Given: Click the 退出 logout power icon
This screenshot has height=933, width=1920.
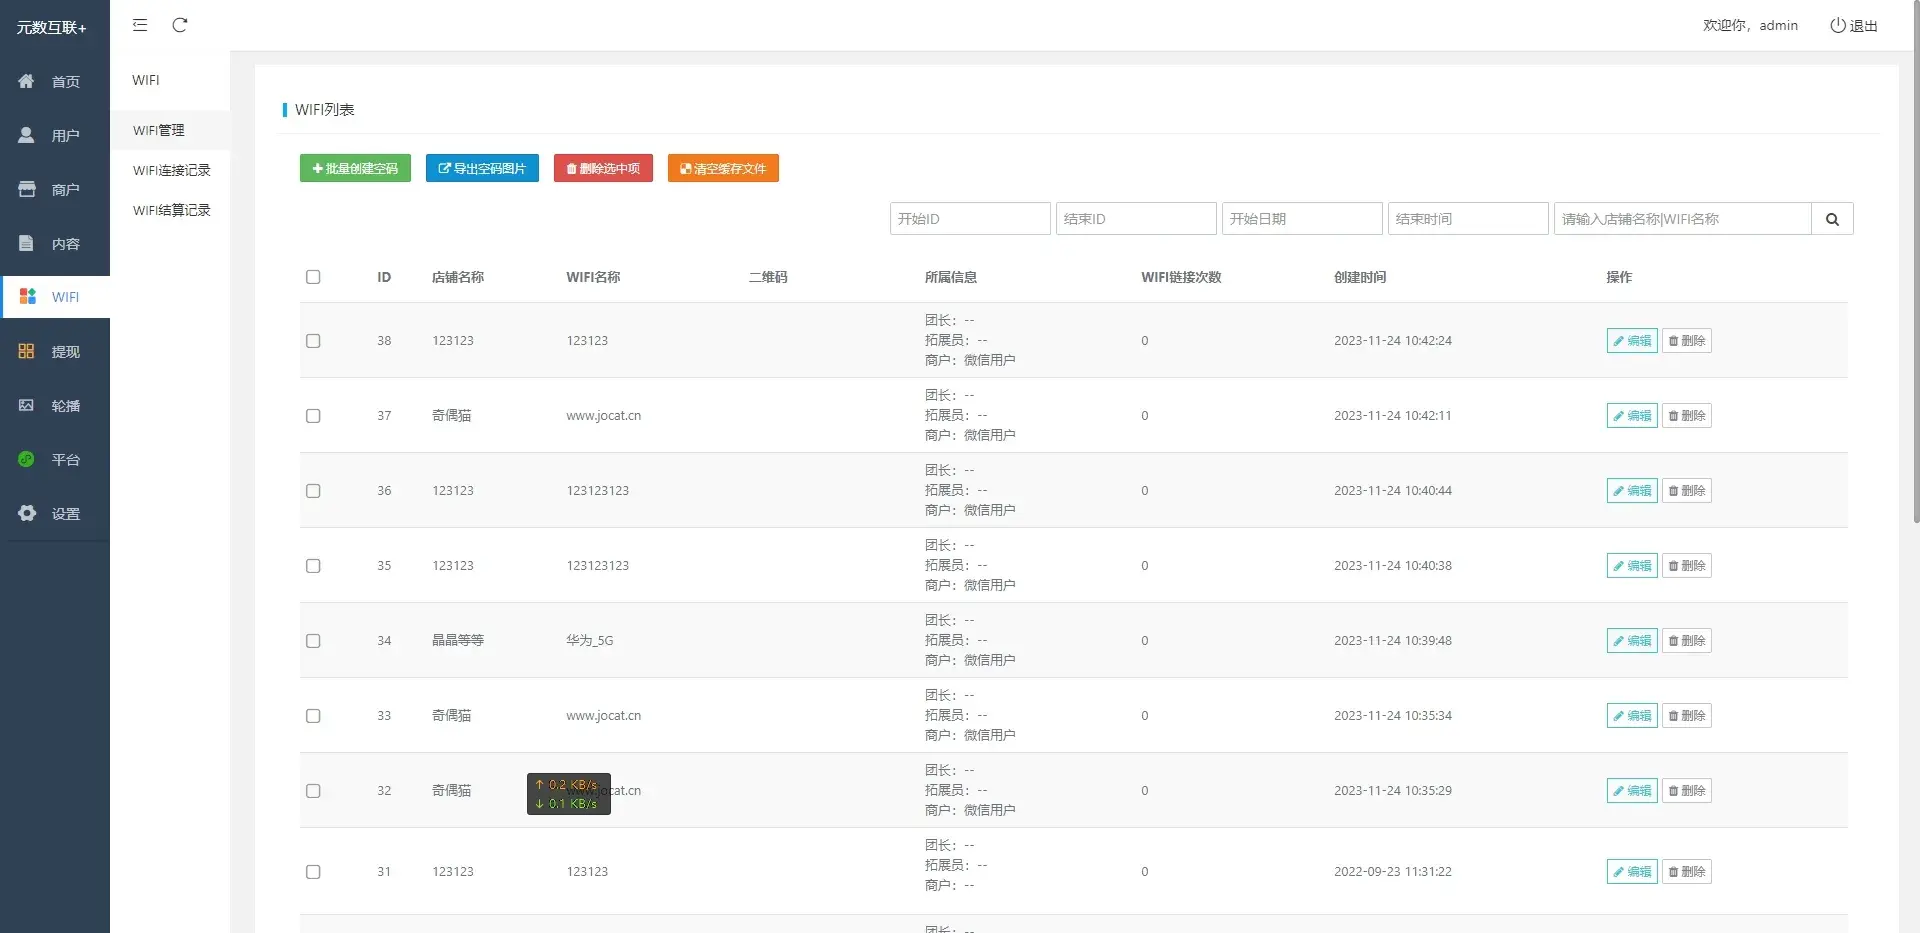Looking at the screenshot, I should (1838, 25).
